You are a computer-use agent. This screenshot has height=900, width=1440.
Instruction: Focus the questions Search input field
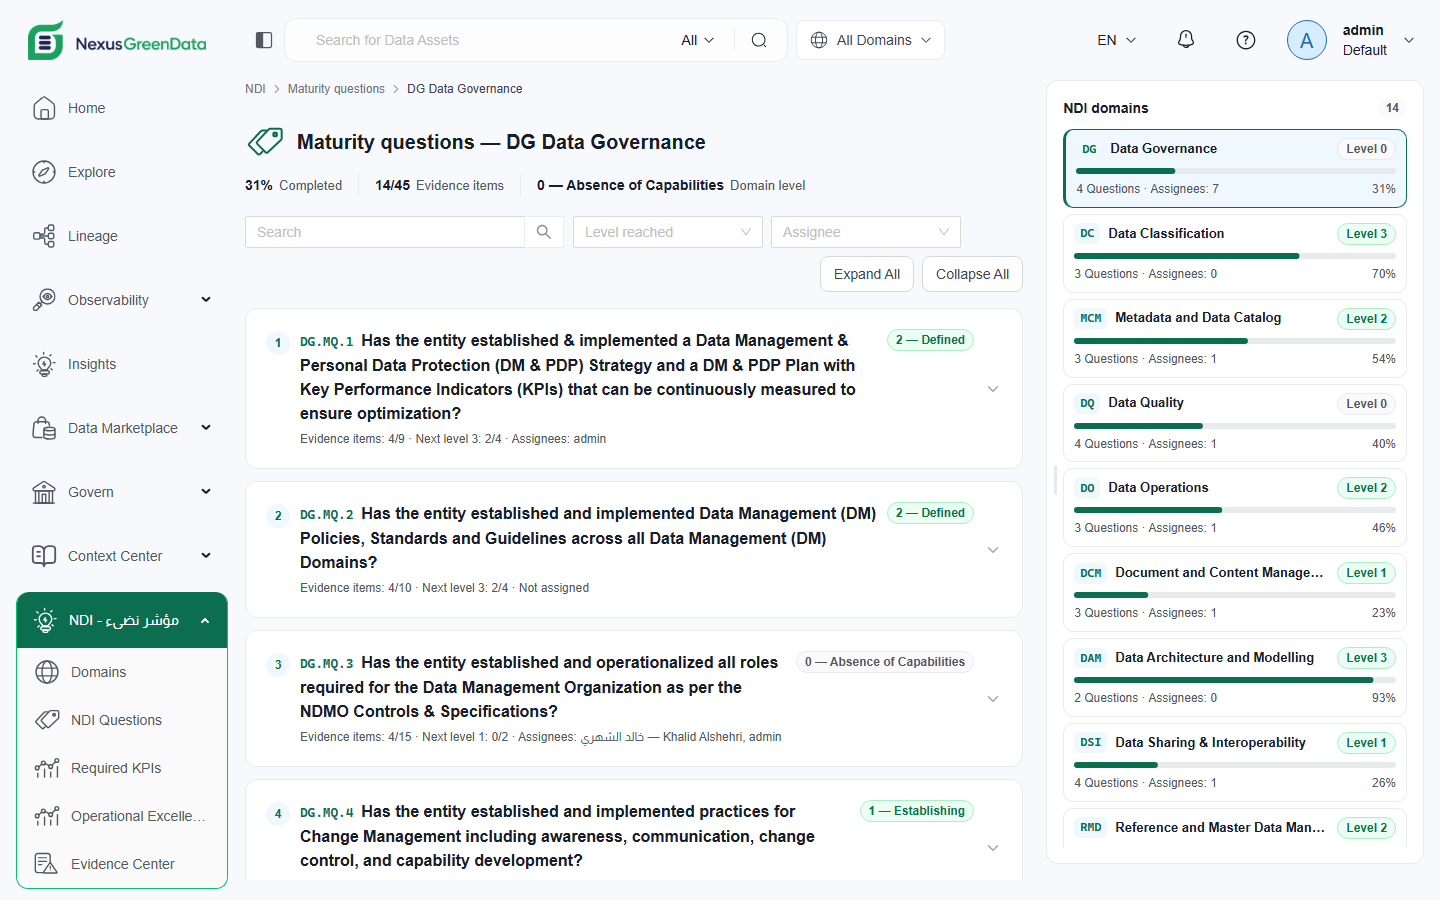(385, 232)
